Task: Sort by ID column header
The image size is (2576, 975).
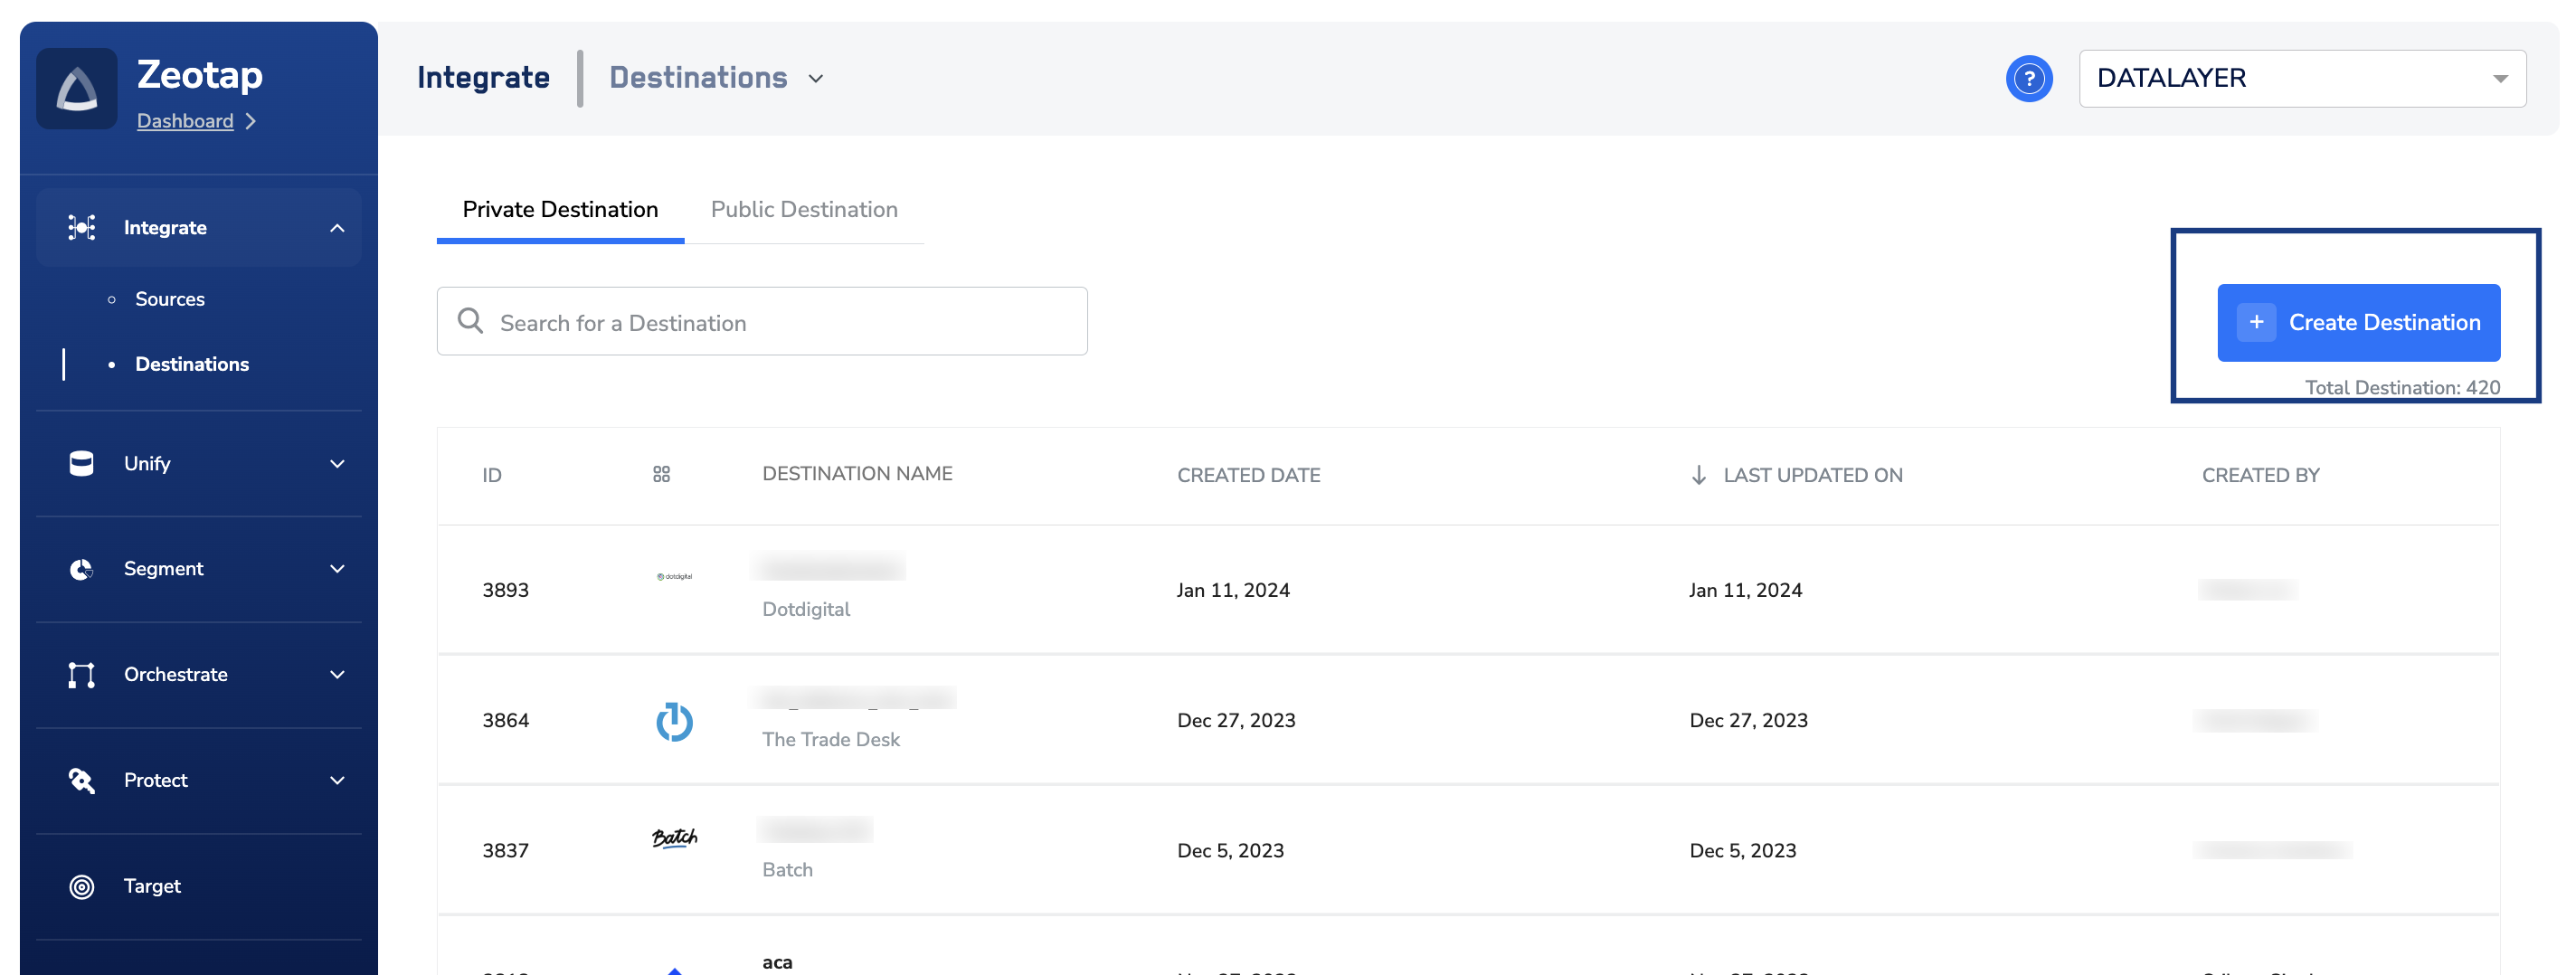Action: (492, 475)
